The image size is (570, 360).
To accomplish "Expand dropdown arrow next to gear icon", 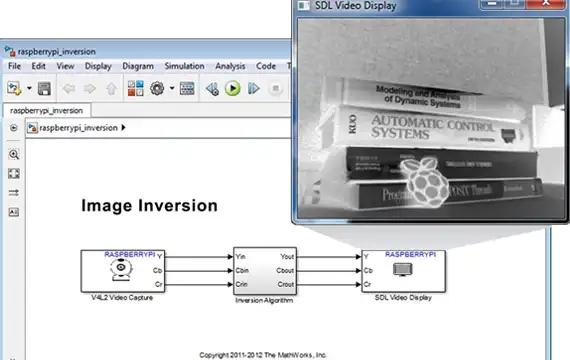I will pos(172,88).
